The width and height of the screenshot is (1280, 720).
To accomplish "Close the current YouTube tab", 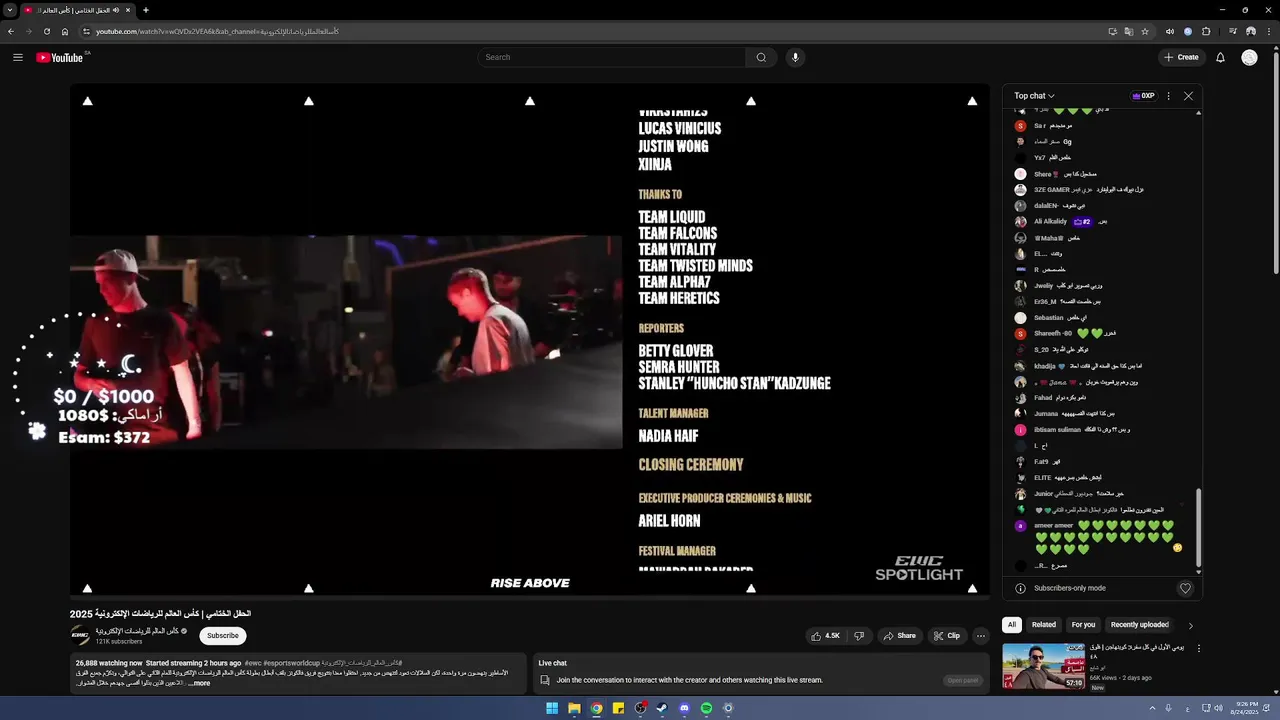I will [128, 10].
